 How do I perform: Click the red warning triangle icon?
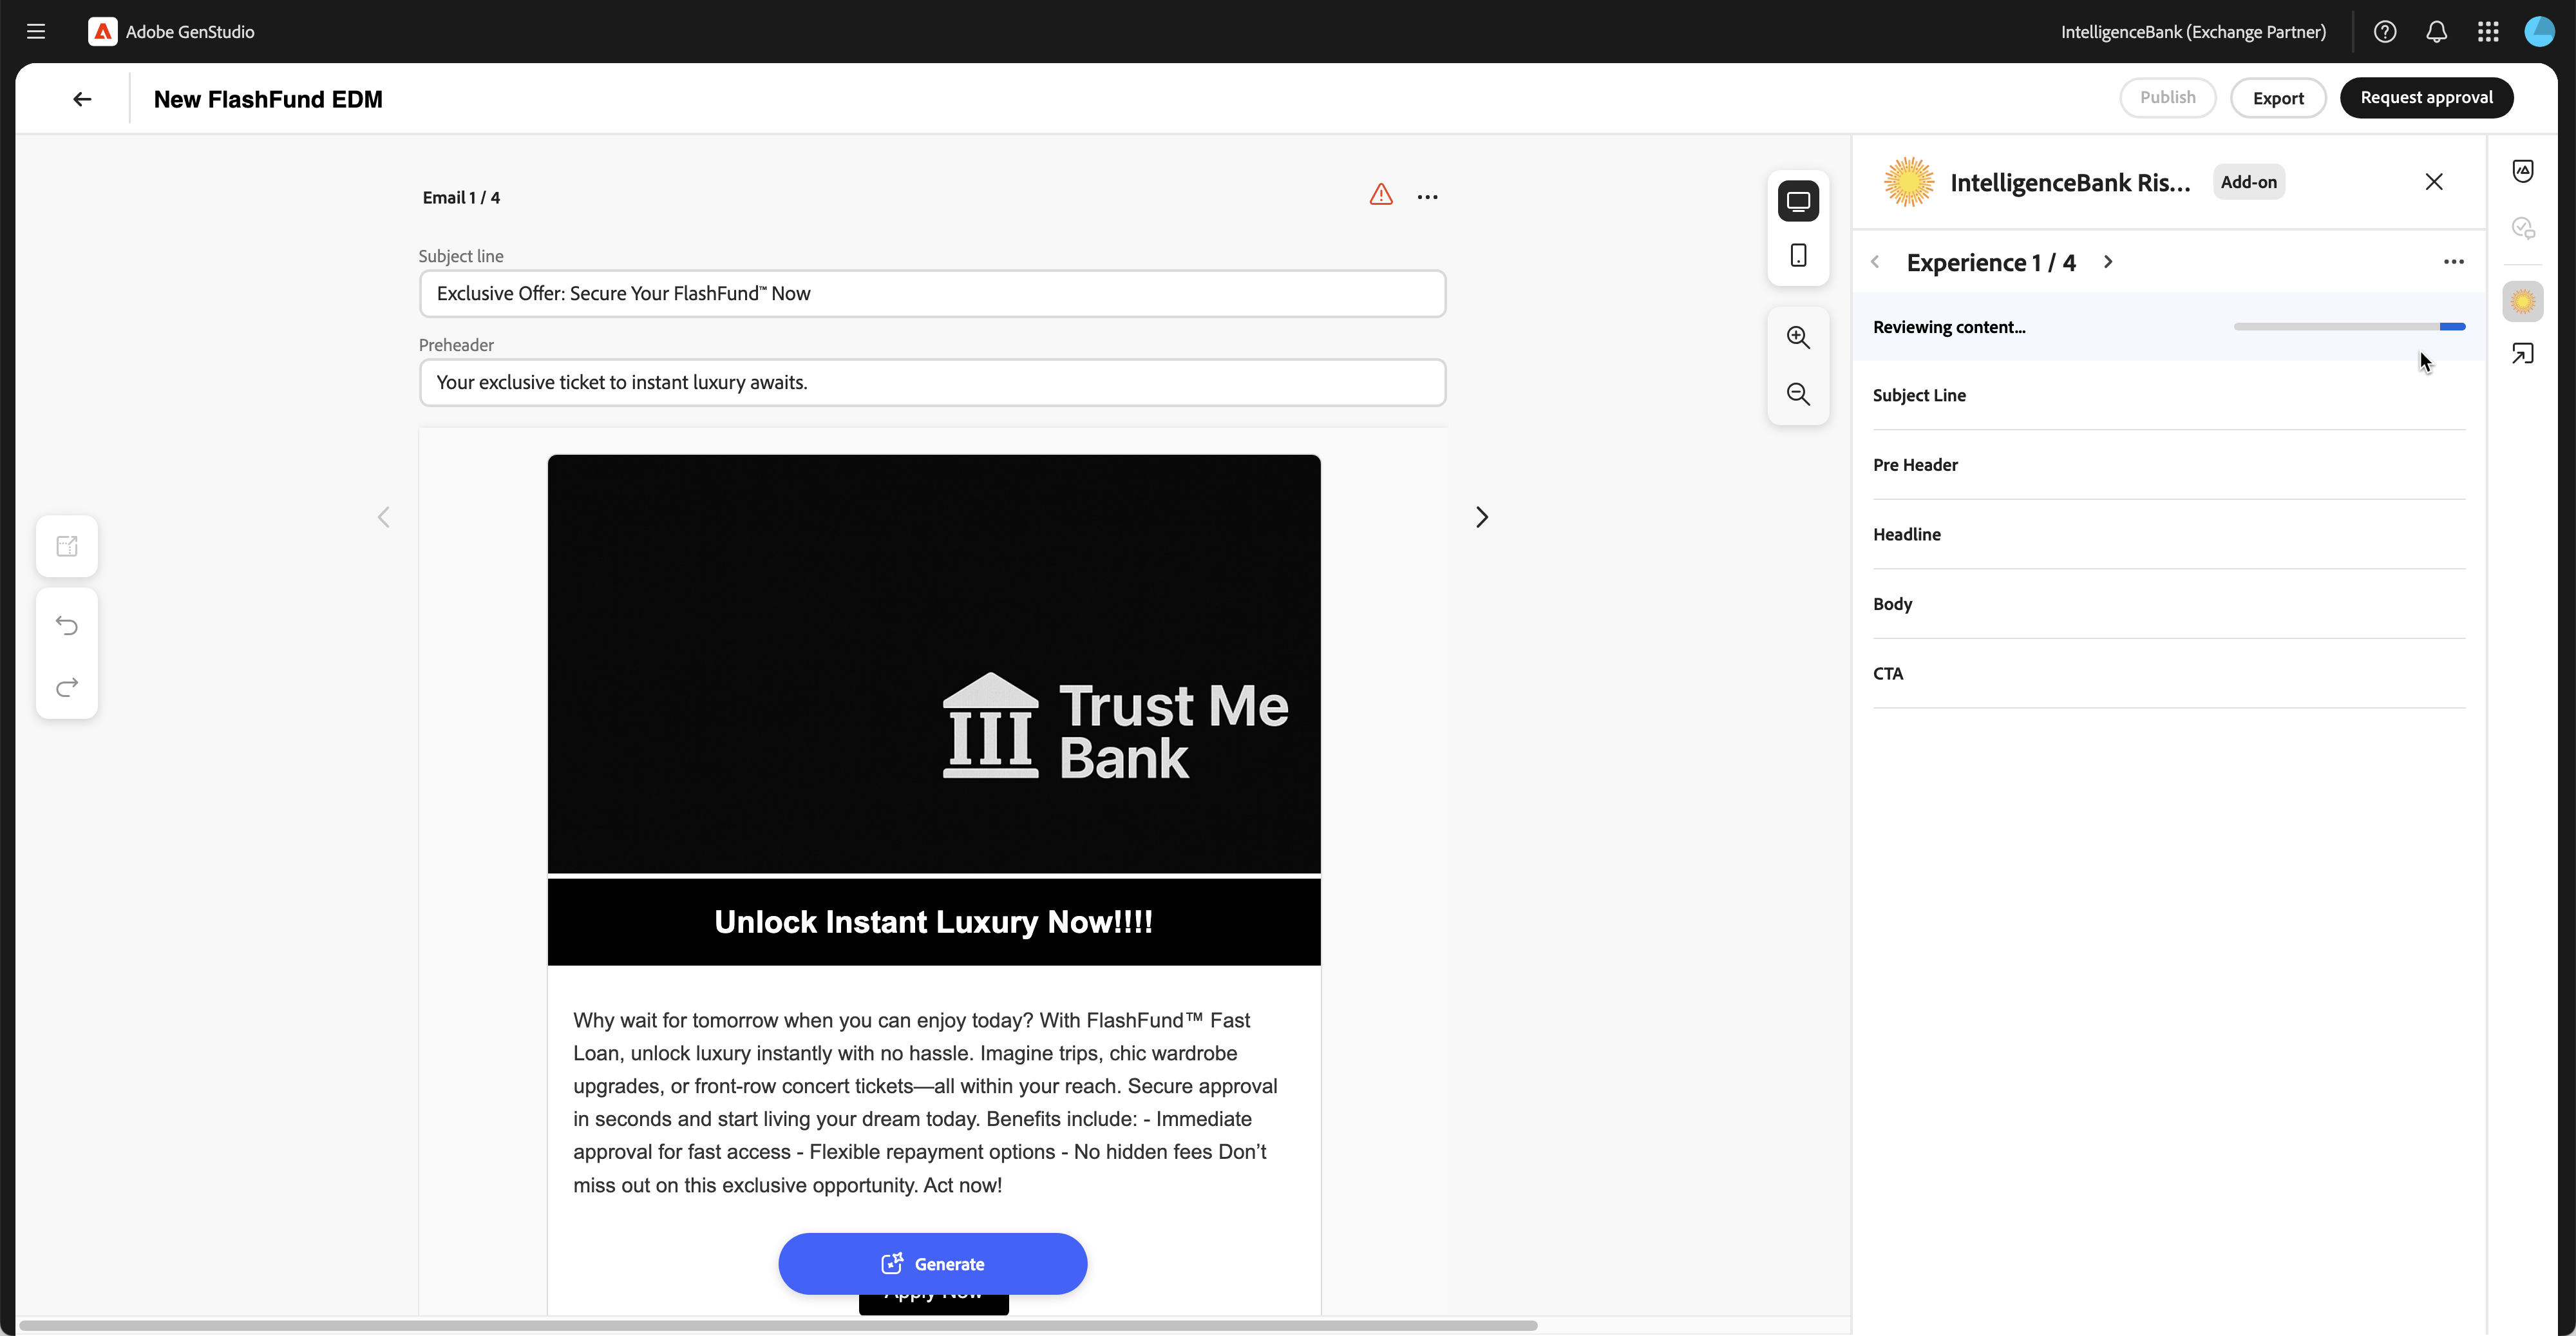click(1380, 196)
